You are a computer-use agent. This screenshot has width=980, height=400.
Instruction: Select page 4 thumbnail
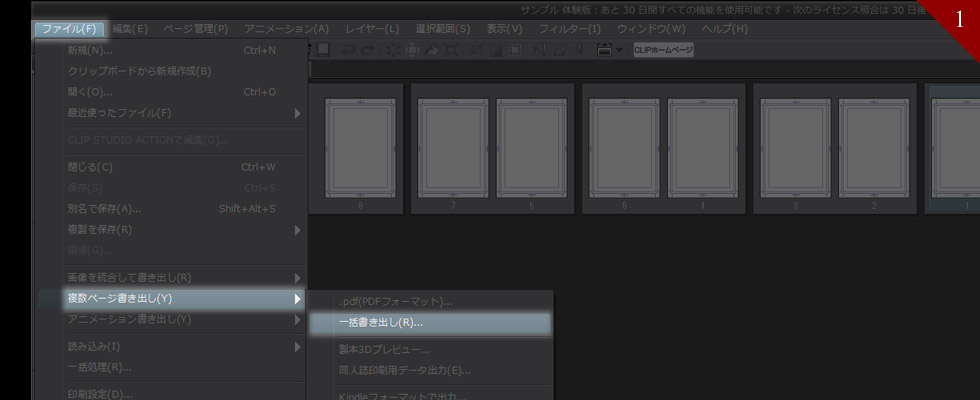702,149
